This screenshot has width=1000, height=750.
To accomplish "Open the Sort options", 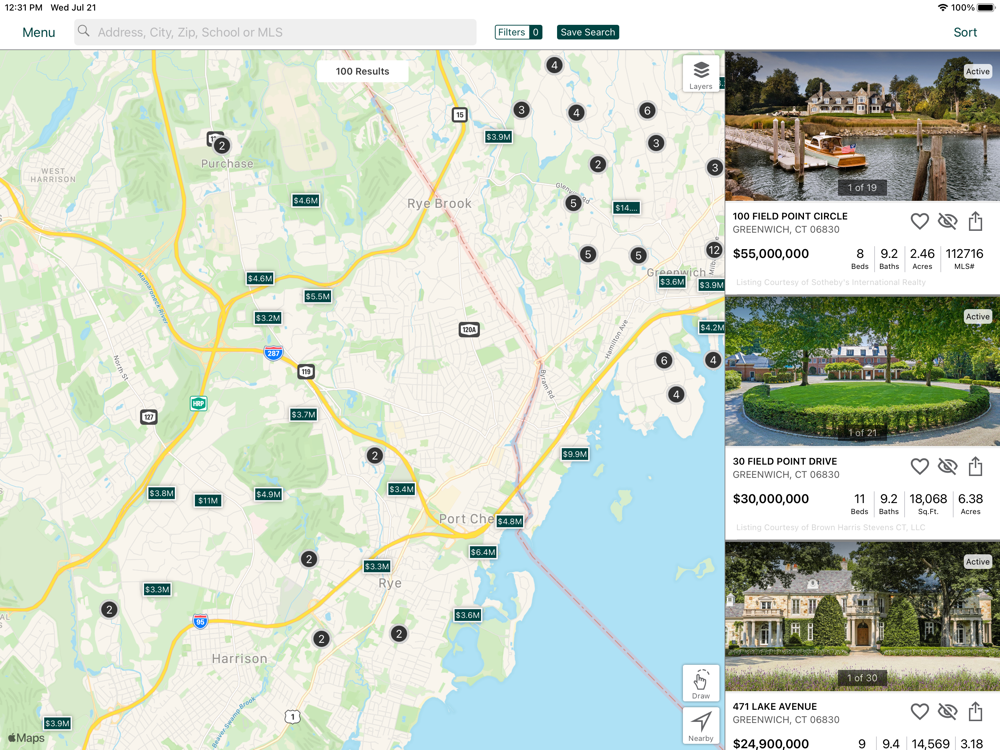I will coord(965,33).
